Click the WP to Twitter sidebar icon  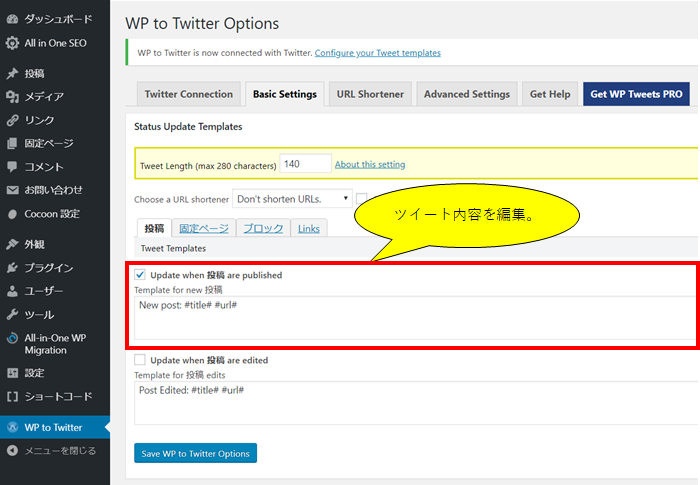pos(12,427)
